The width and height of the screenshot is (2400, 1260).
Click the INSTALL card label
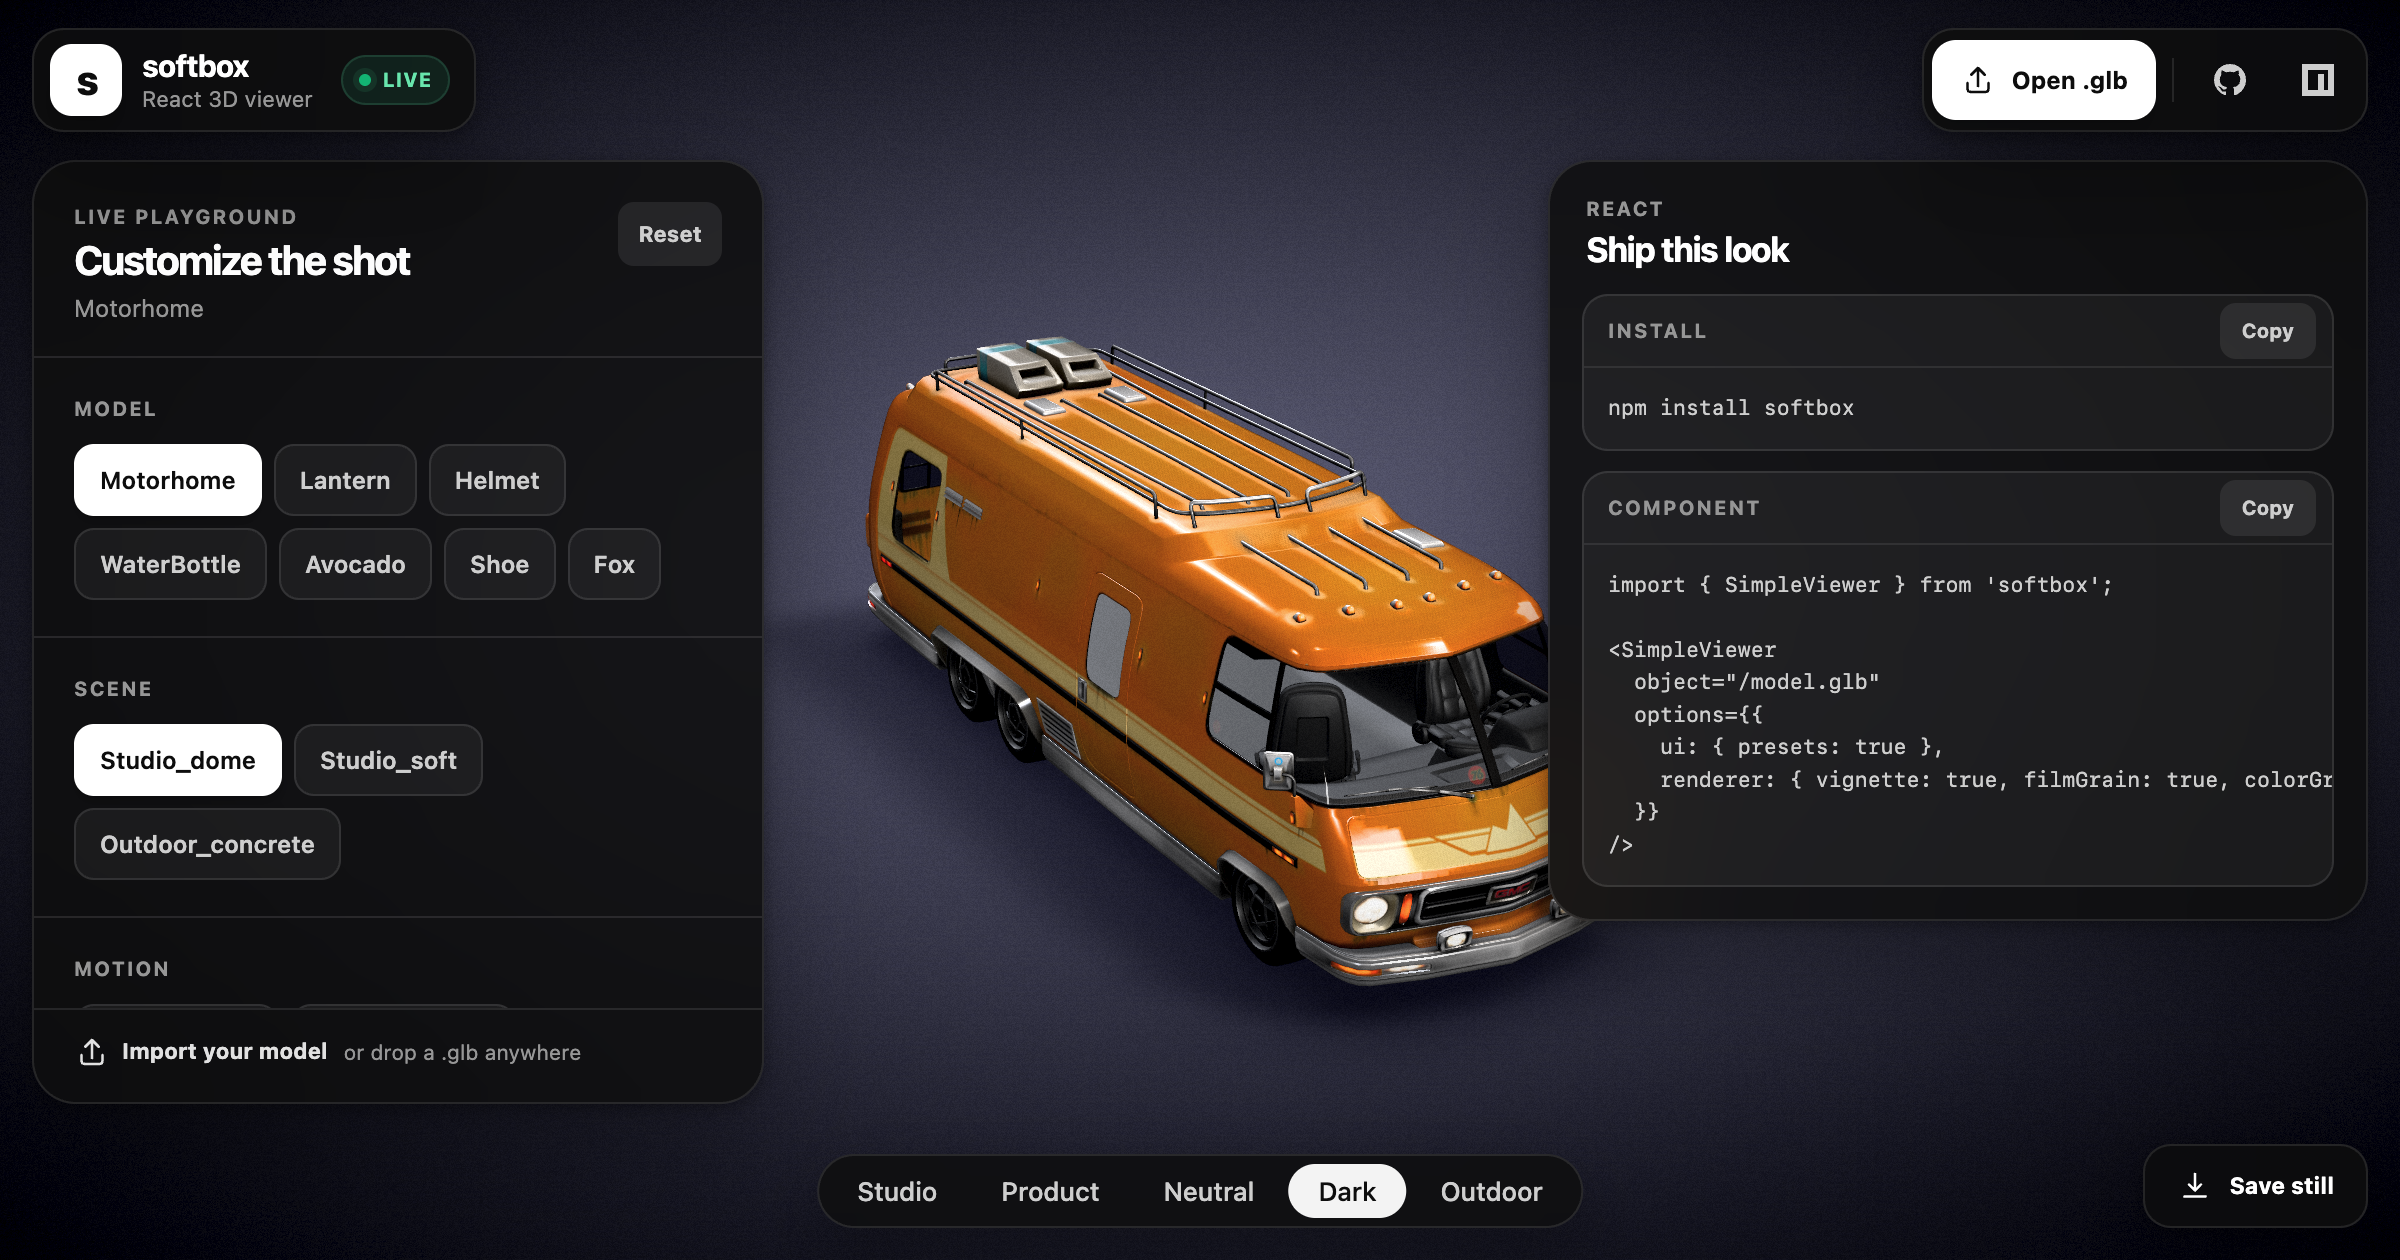1657,331
